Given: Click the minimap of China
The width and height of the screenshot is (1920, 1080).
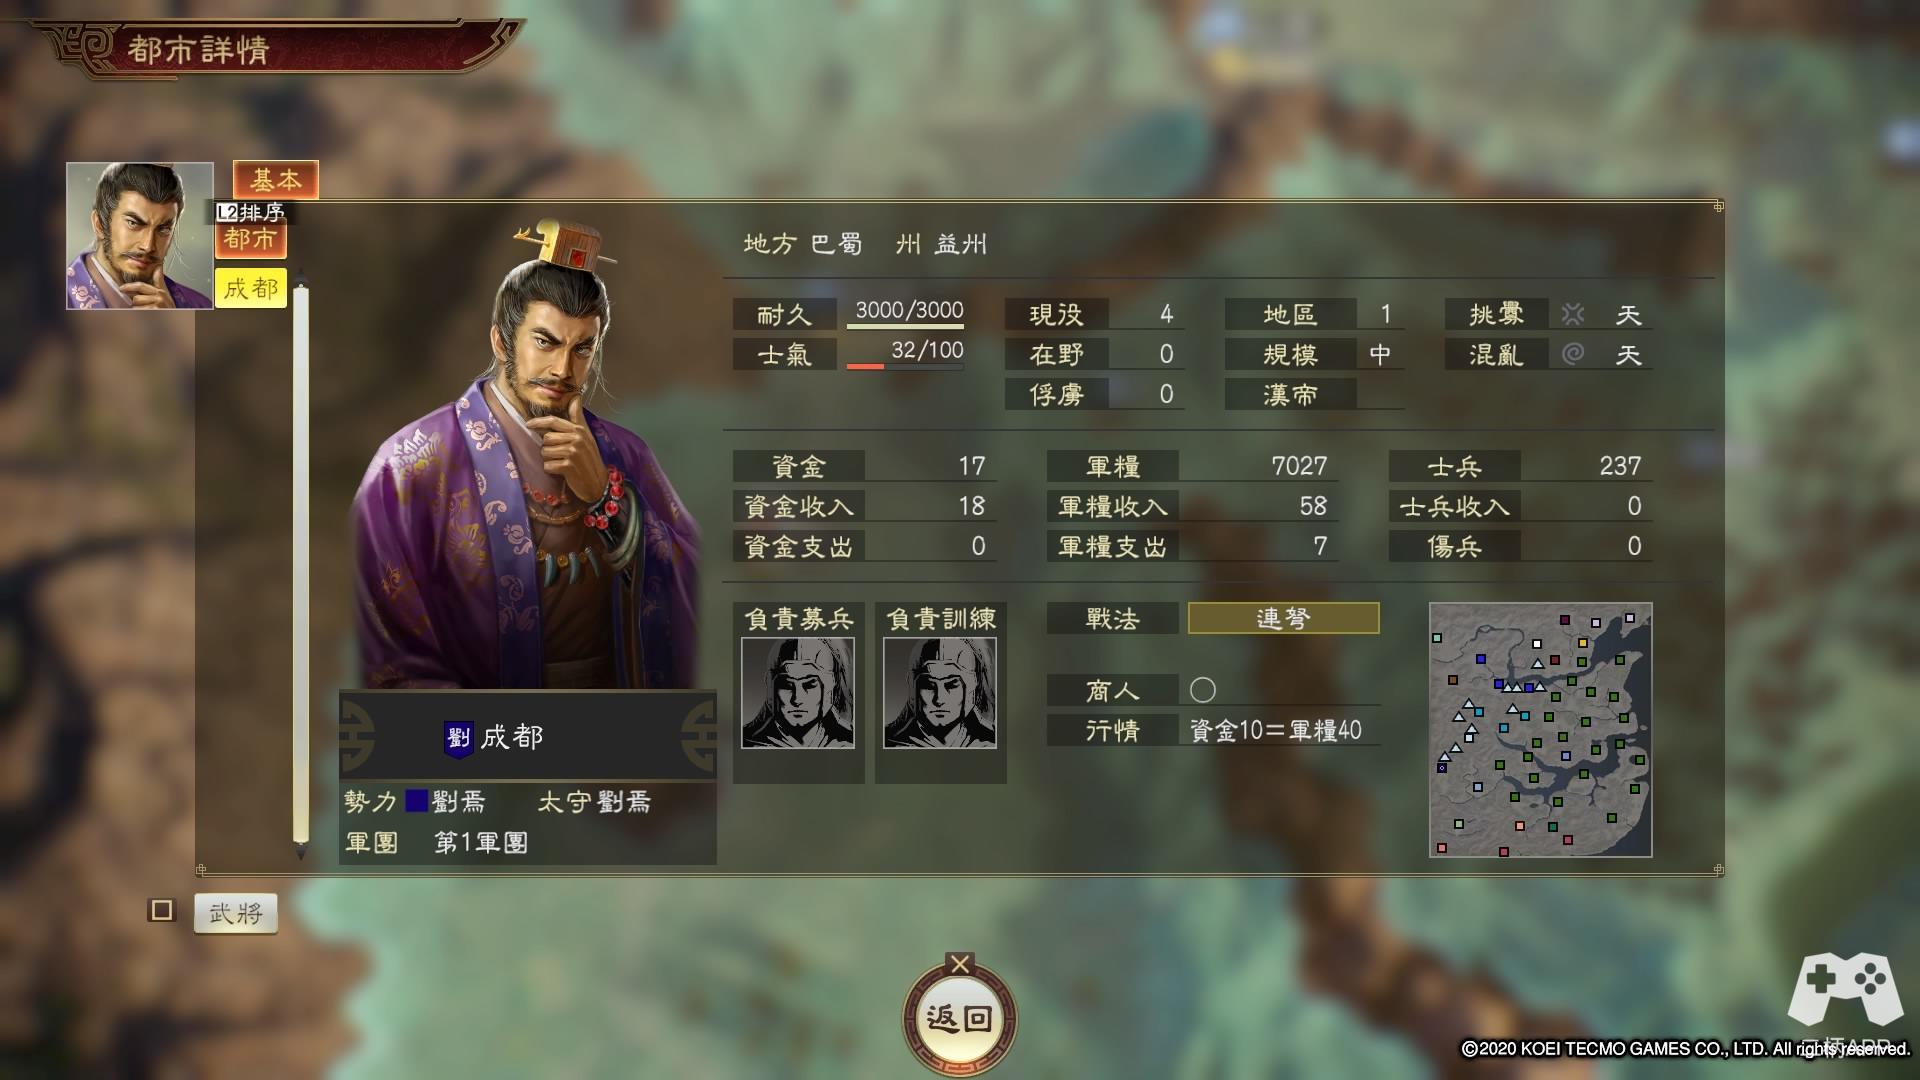Looking at the screenshot, I should coord(1540,729).
